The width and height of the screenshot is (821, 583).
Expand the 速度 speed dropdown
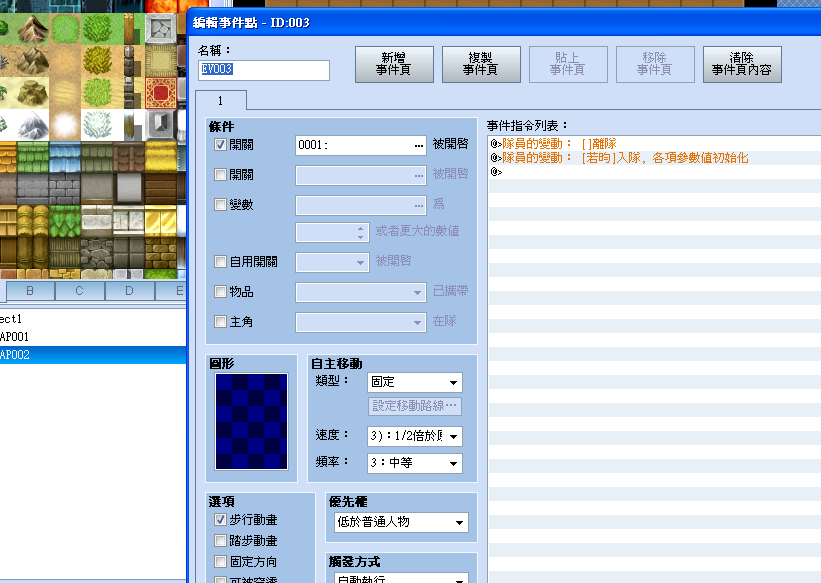click(415, 436)
